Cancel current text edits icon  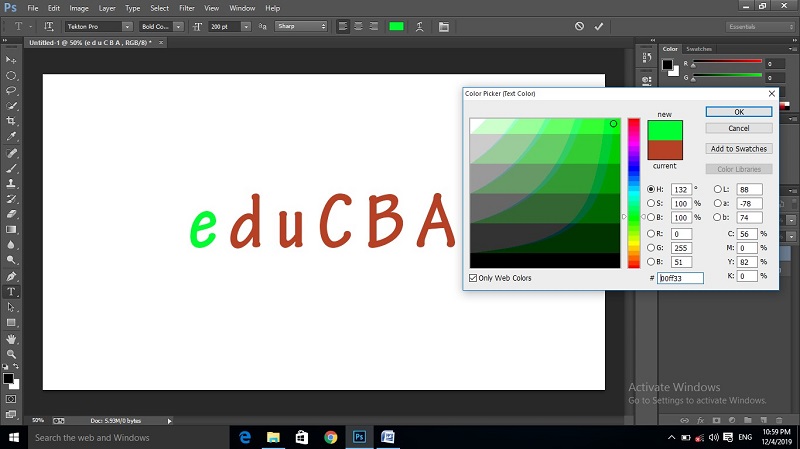579,26
